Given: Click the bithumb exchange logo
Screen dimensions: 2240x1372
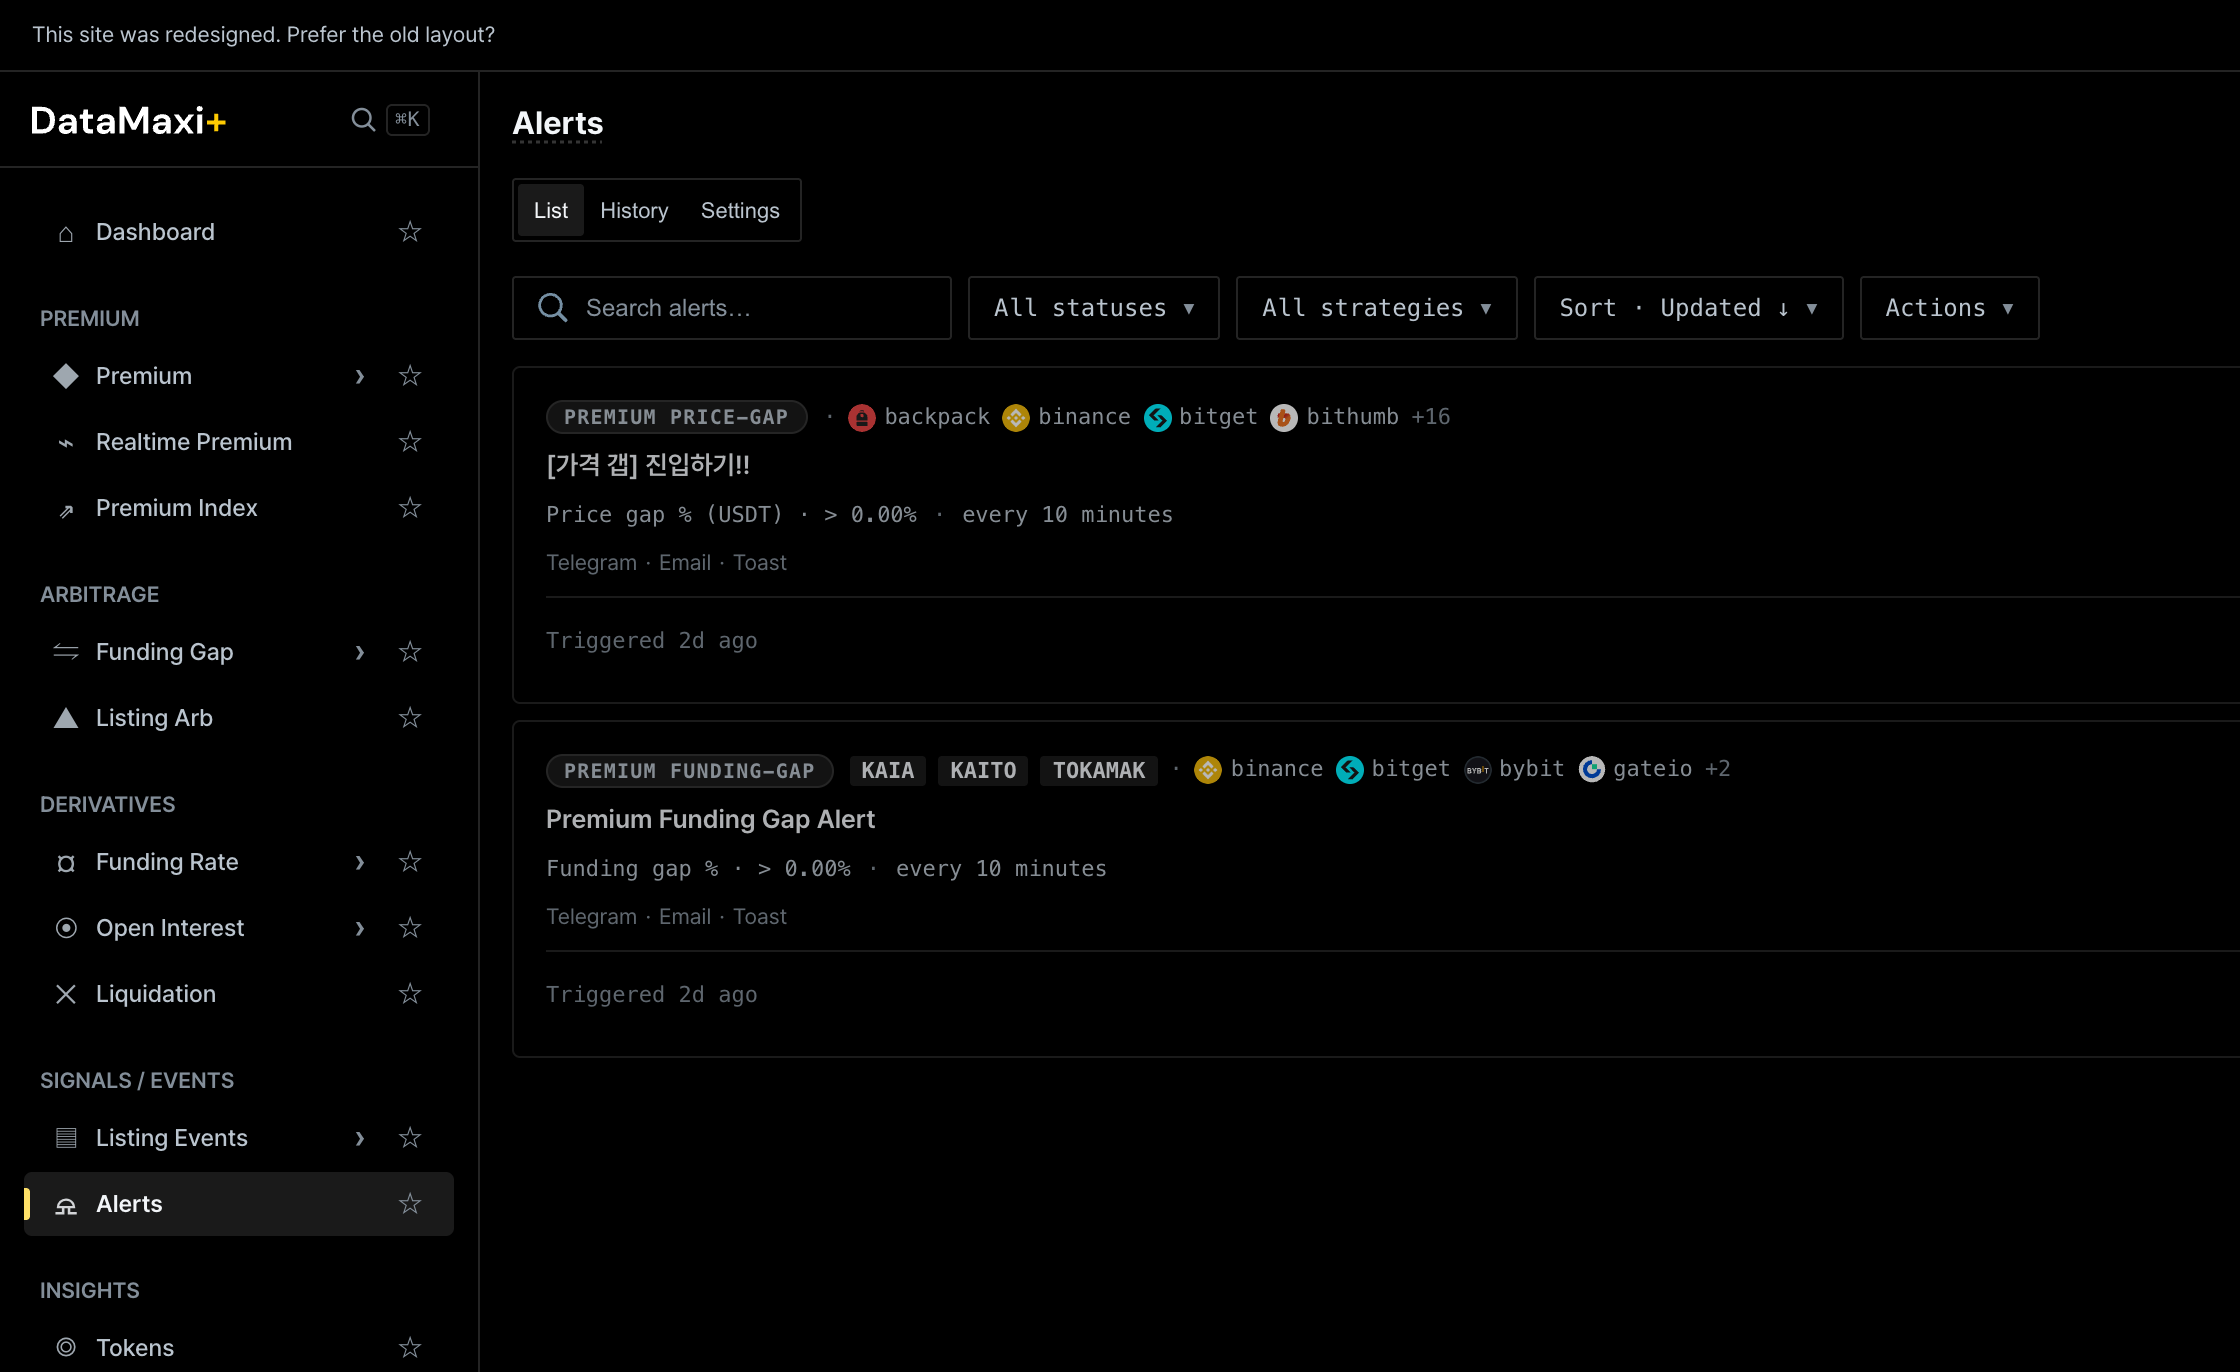Looking at the screenshot, I should [1284, 418].
